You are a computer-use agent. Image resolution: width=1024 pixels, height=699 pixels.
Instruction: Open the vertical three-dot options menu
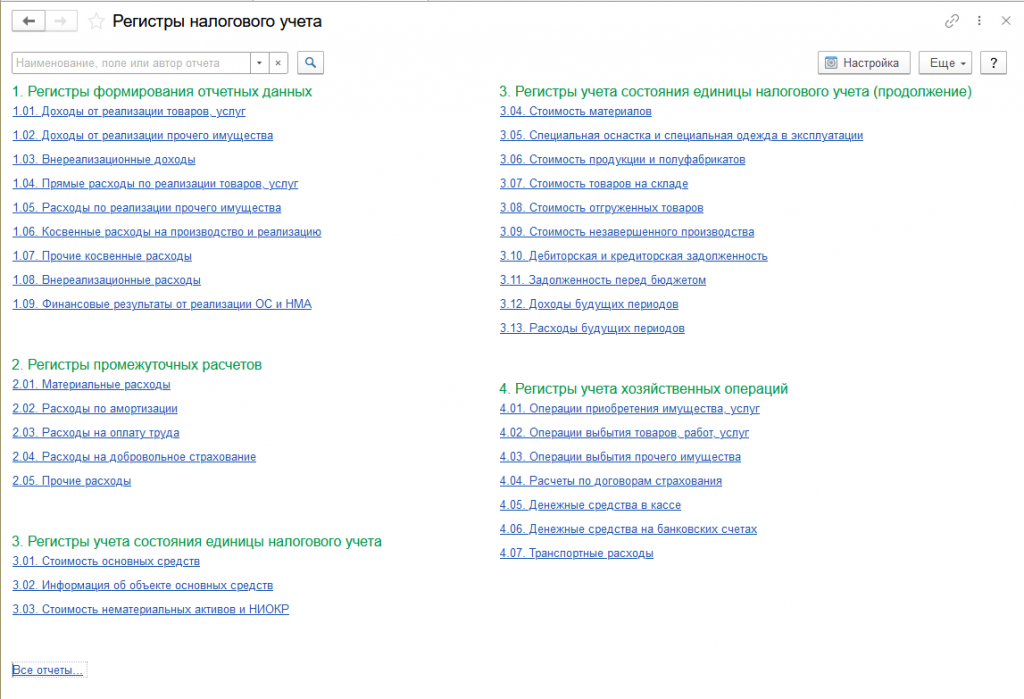pos(978,21)
